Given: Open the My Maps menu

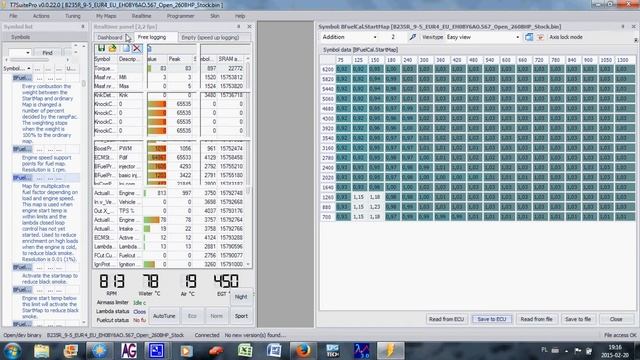Looking at the screenshot, I should pyautogui.click(x=106, y=16).
